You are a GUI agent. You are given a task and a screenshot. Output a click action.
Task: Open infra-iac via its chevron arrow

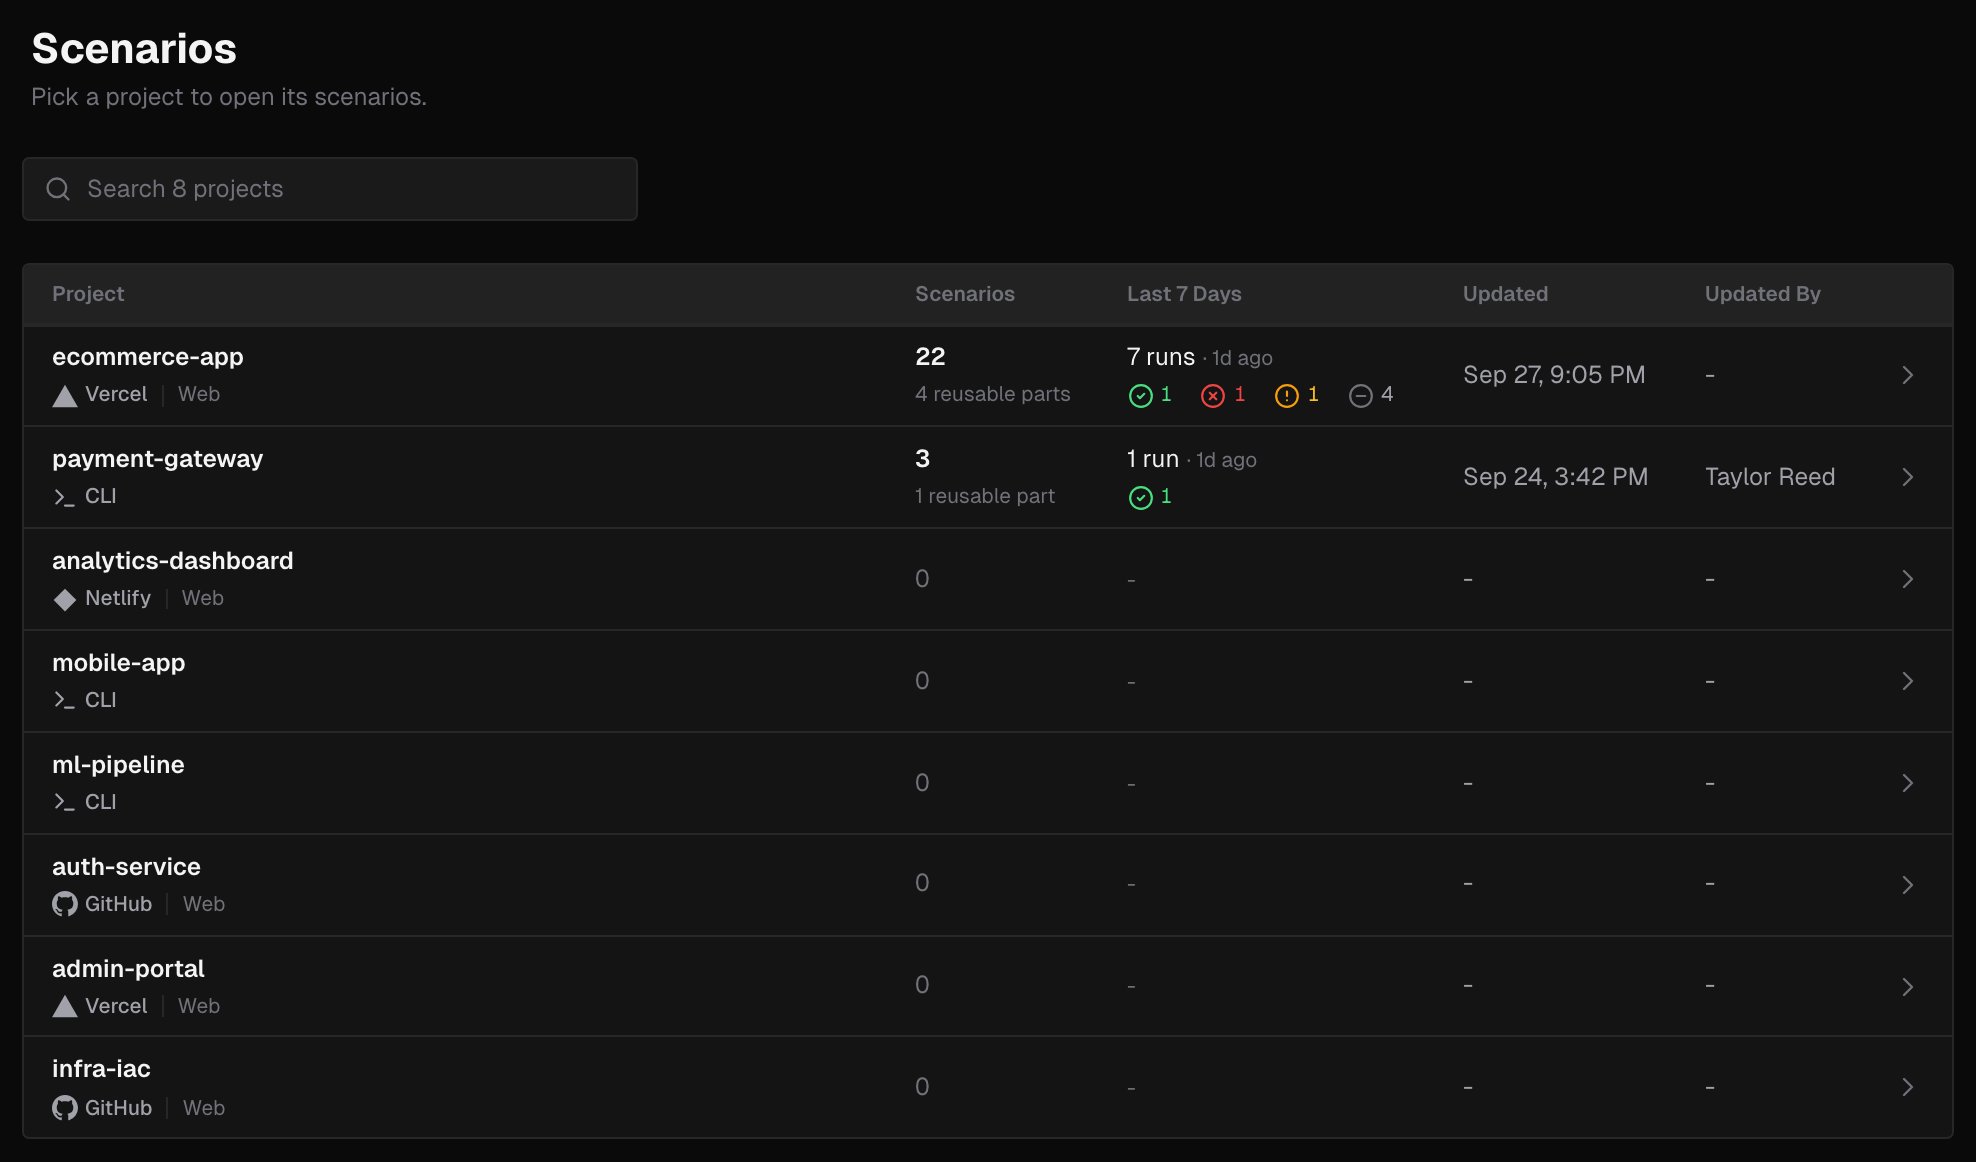pyautogui.click(x=1907, y=1087)
